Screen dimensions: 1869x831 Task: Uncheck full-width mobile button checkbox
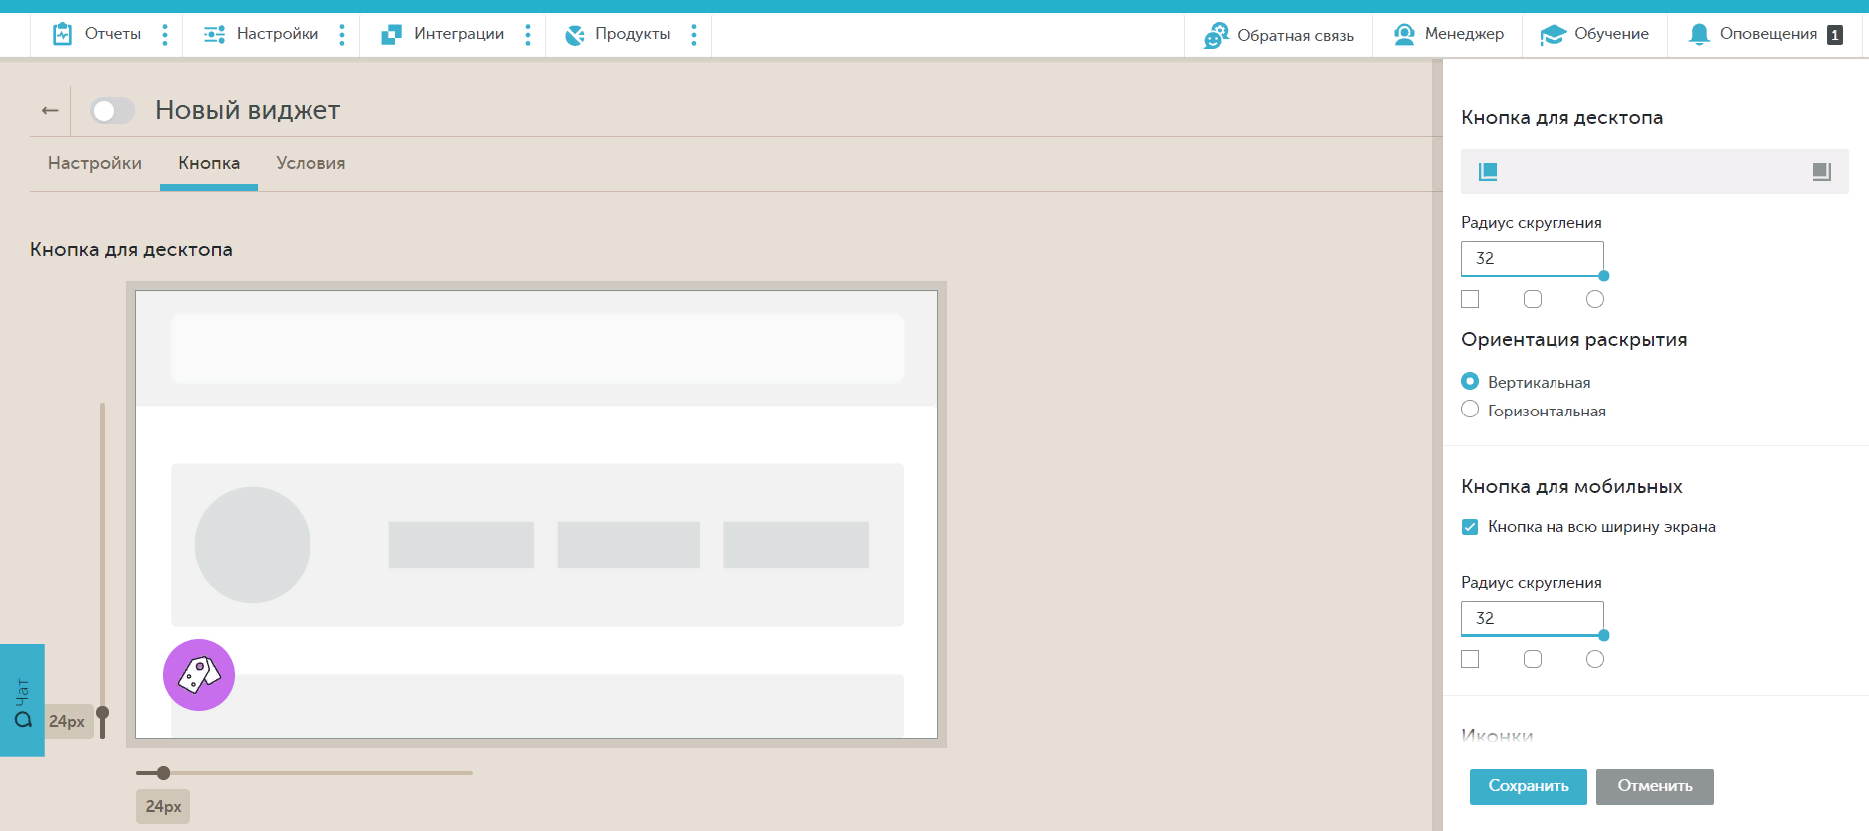click(x=1470, y=527)
